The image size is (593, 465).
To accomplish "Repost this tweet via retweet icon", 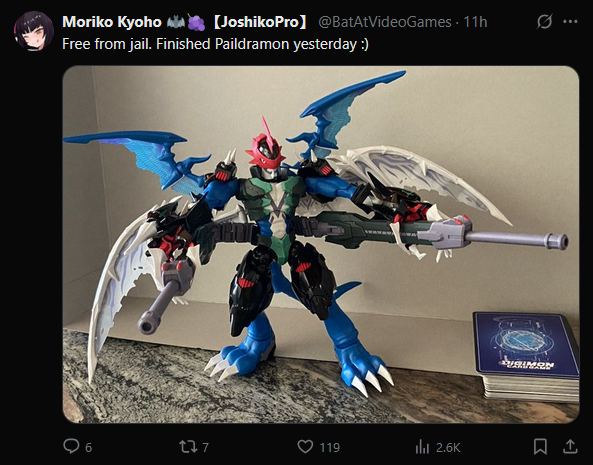I will 188,447.
